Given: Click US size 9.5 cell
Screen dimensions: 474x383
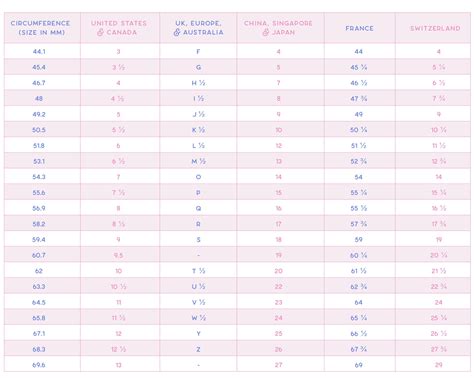Looking at the screenshot, I should (x=118, y=255).
